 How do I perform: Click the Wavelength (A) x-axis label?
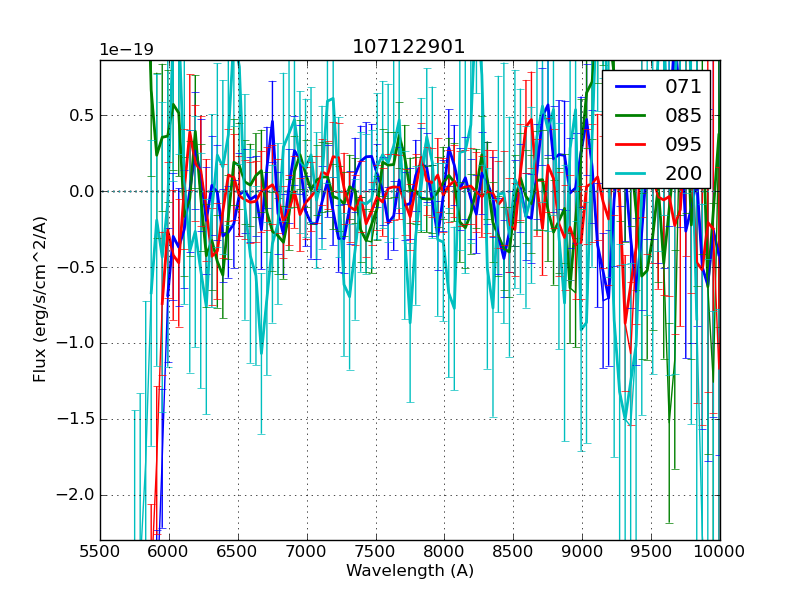[410, 571]
